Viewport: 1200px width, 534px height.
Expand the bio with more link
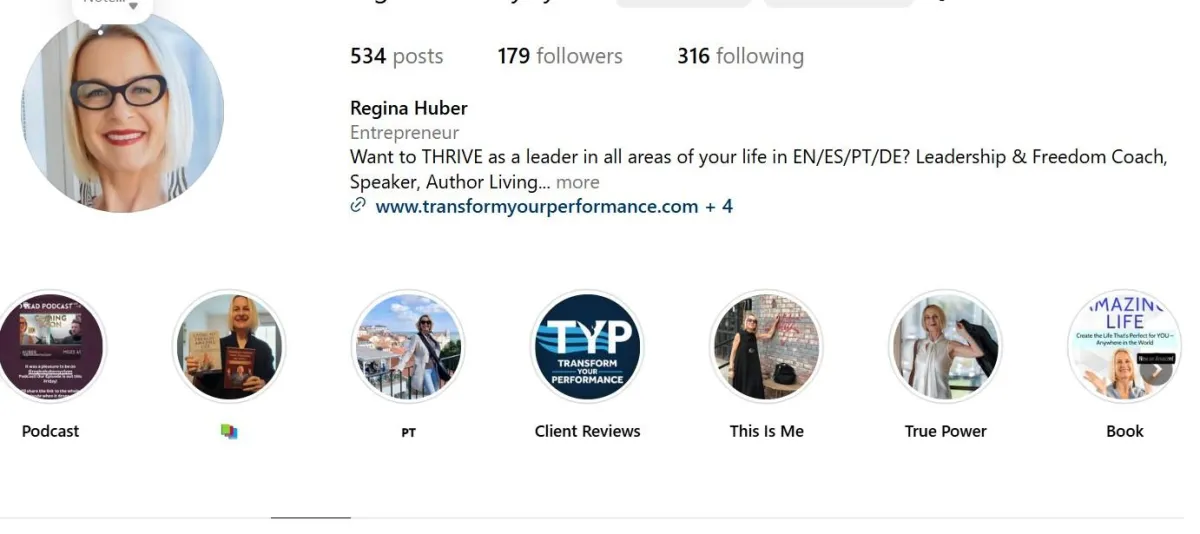click(x=578, y=182)
